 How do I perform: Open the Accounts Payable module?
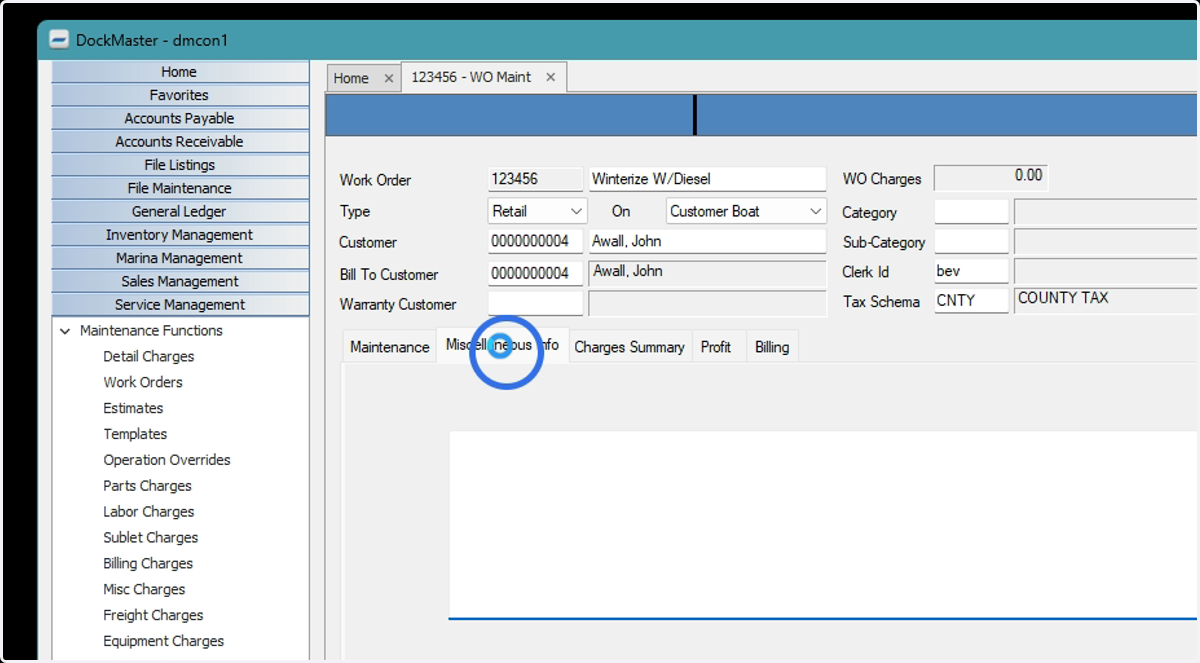click(180, 118)
